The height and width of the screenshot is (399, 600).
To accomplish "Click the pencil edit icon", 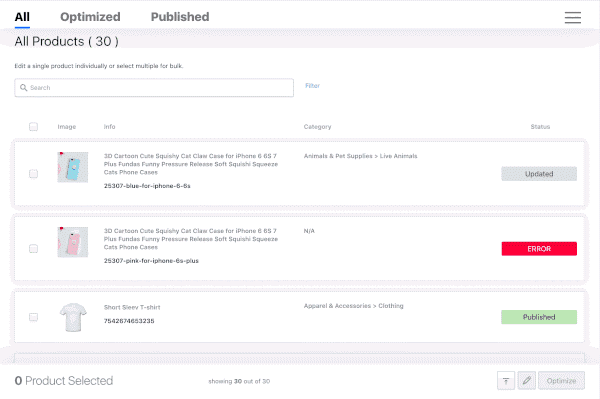I will coord(527,381).
